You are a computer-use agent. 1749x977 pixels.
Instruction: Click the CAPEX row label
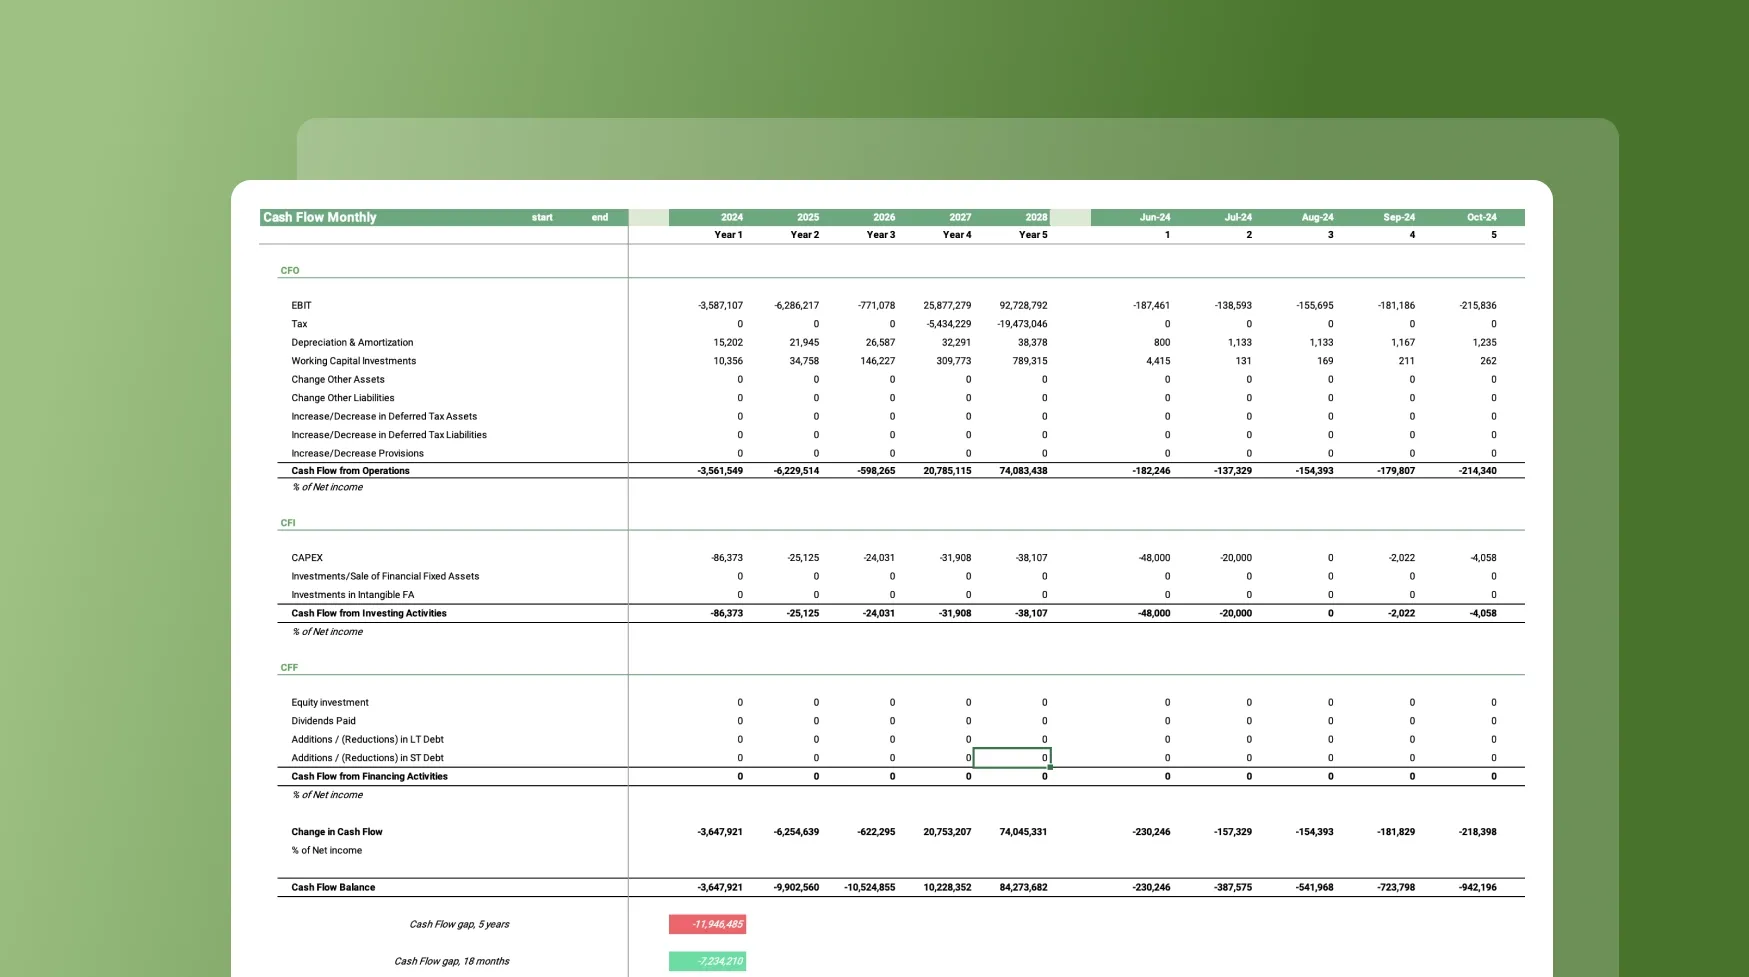pos(307,558)
